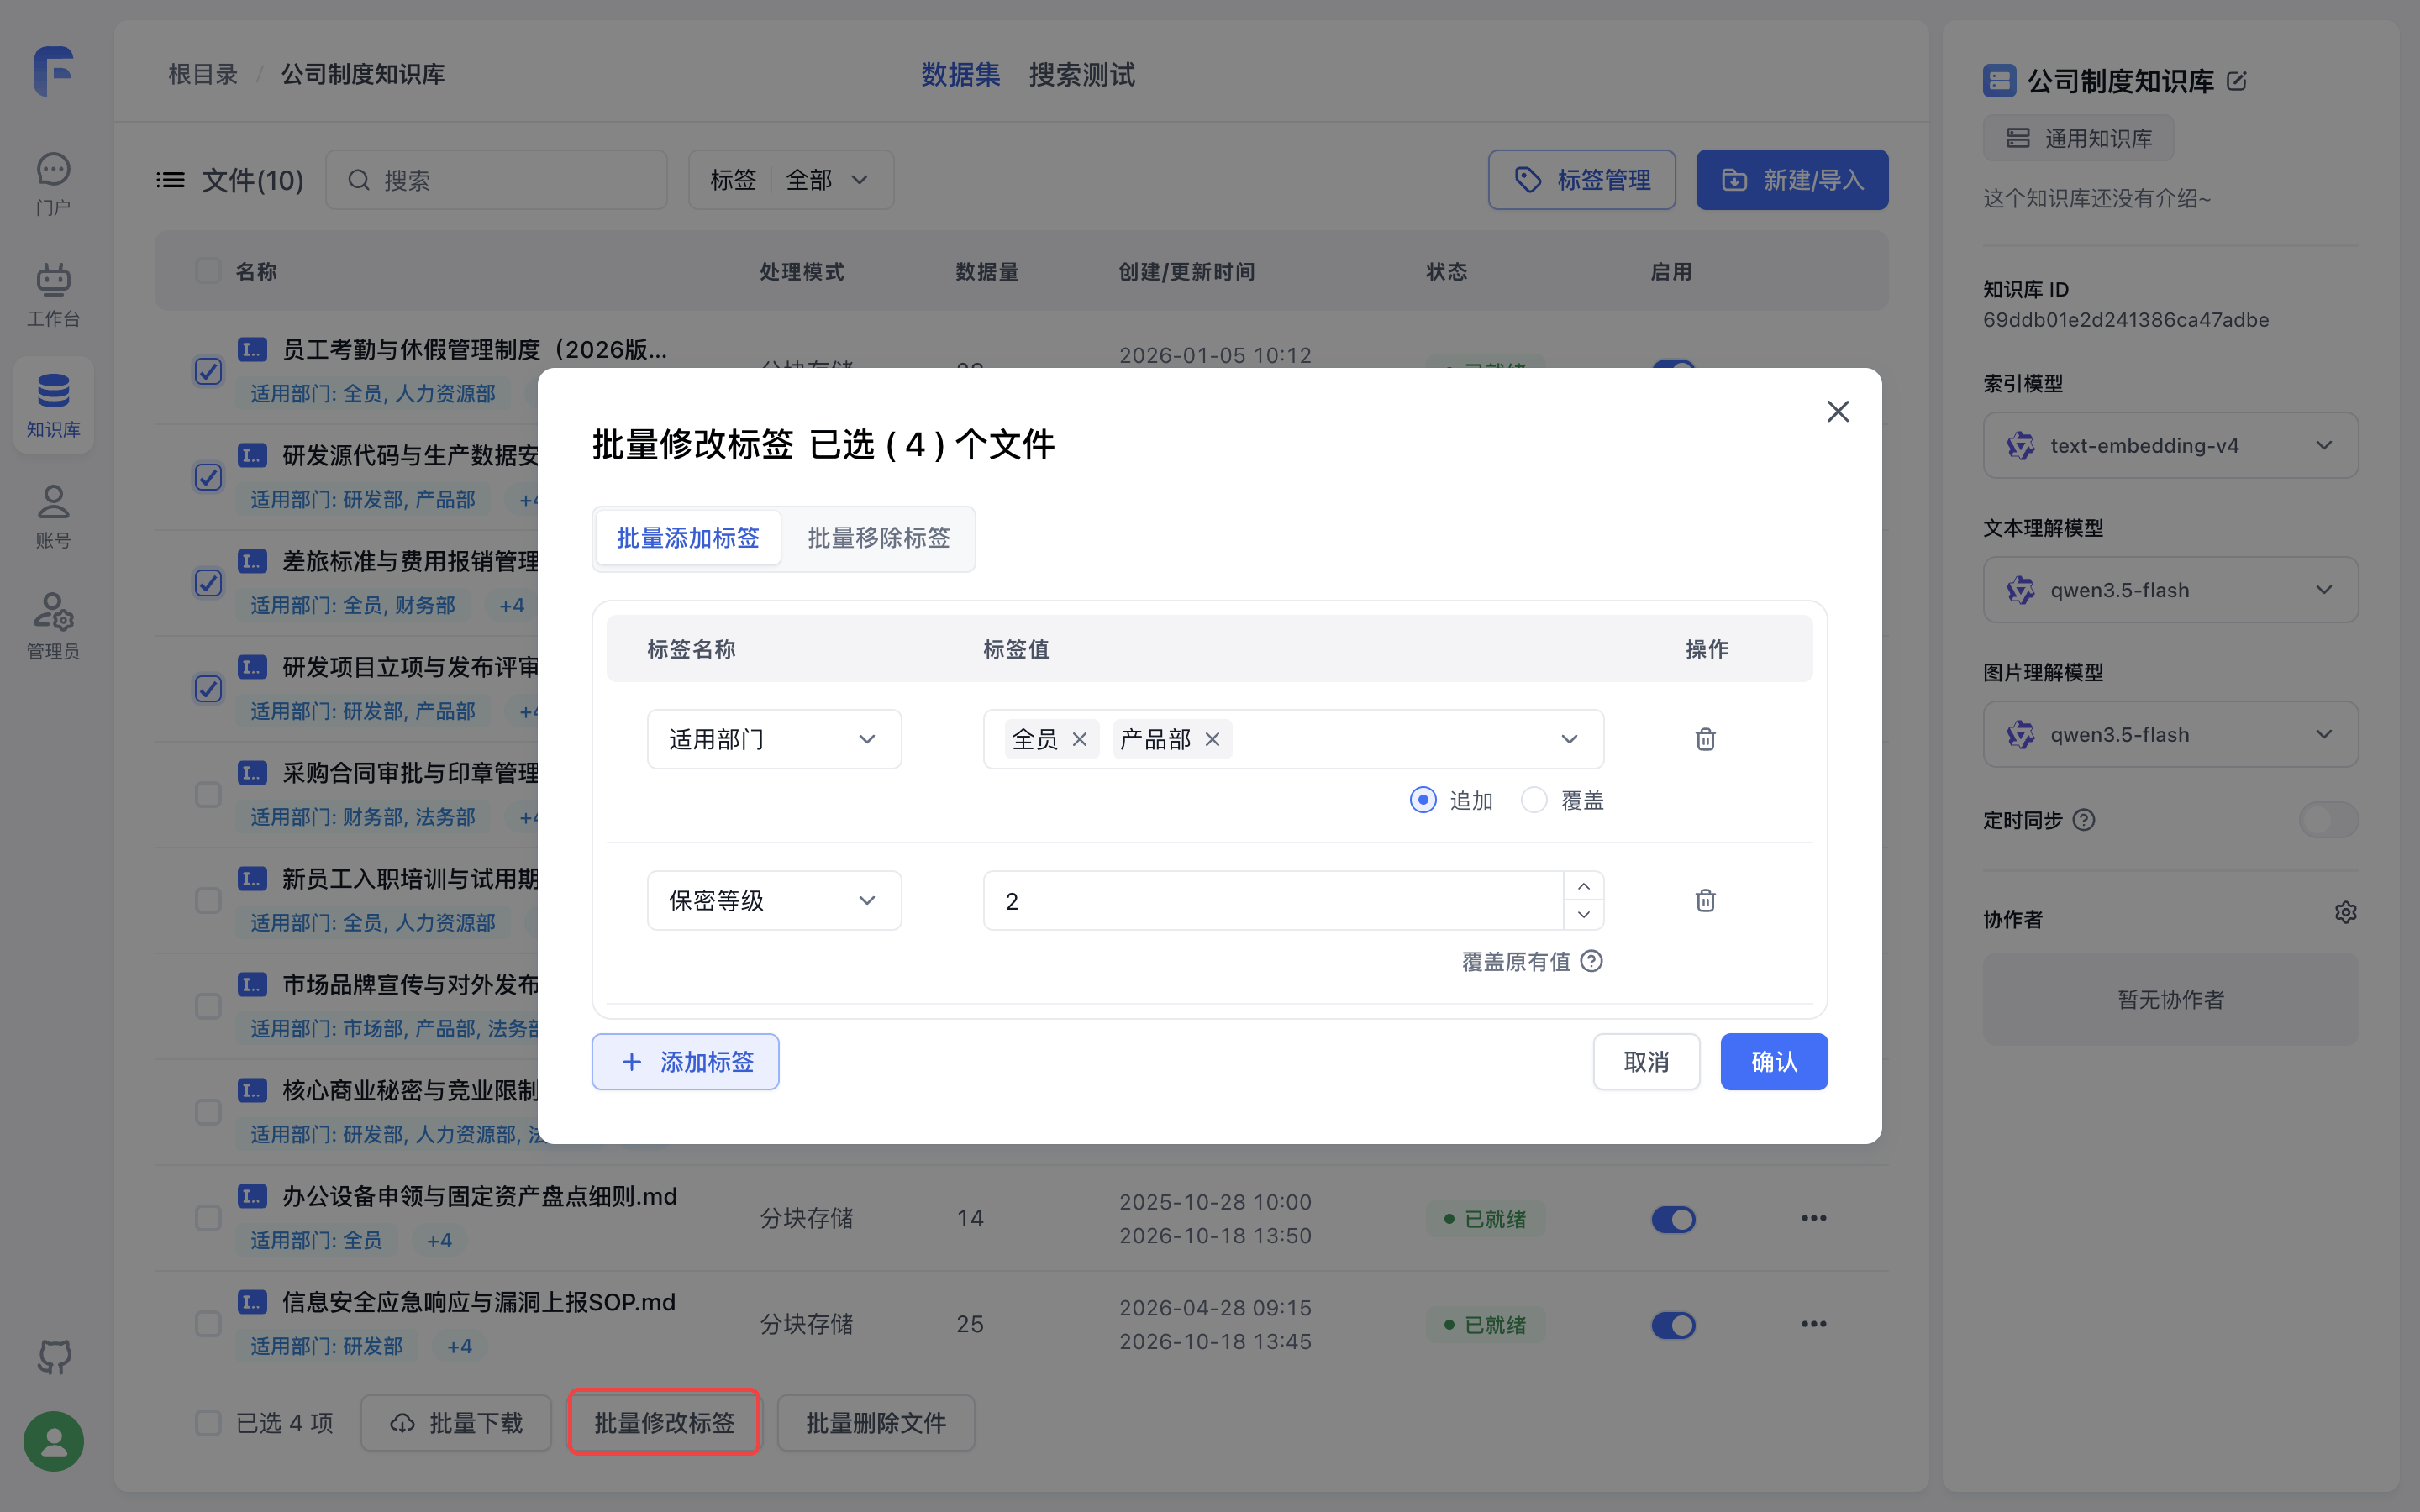Expand the tag value multi-select dropdown
2420x1512 pixels.
(1568, 739)
